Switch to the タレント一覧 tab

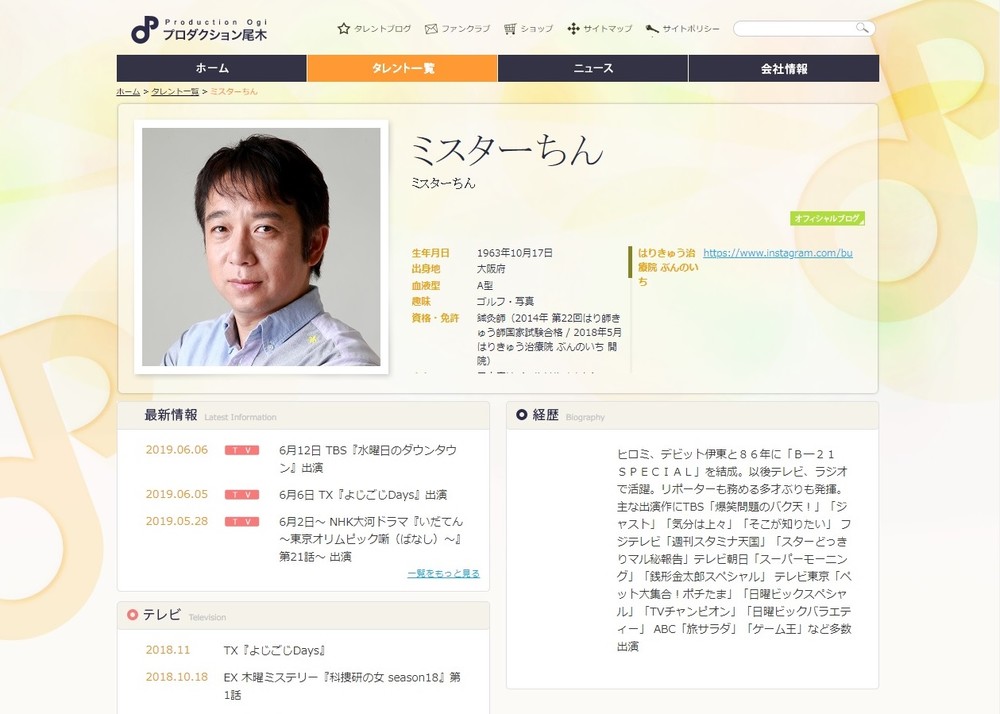point(402,68)
